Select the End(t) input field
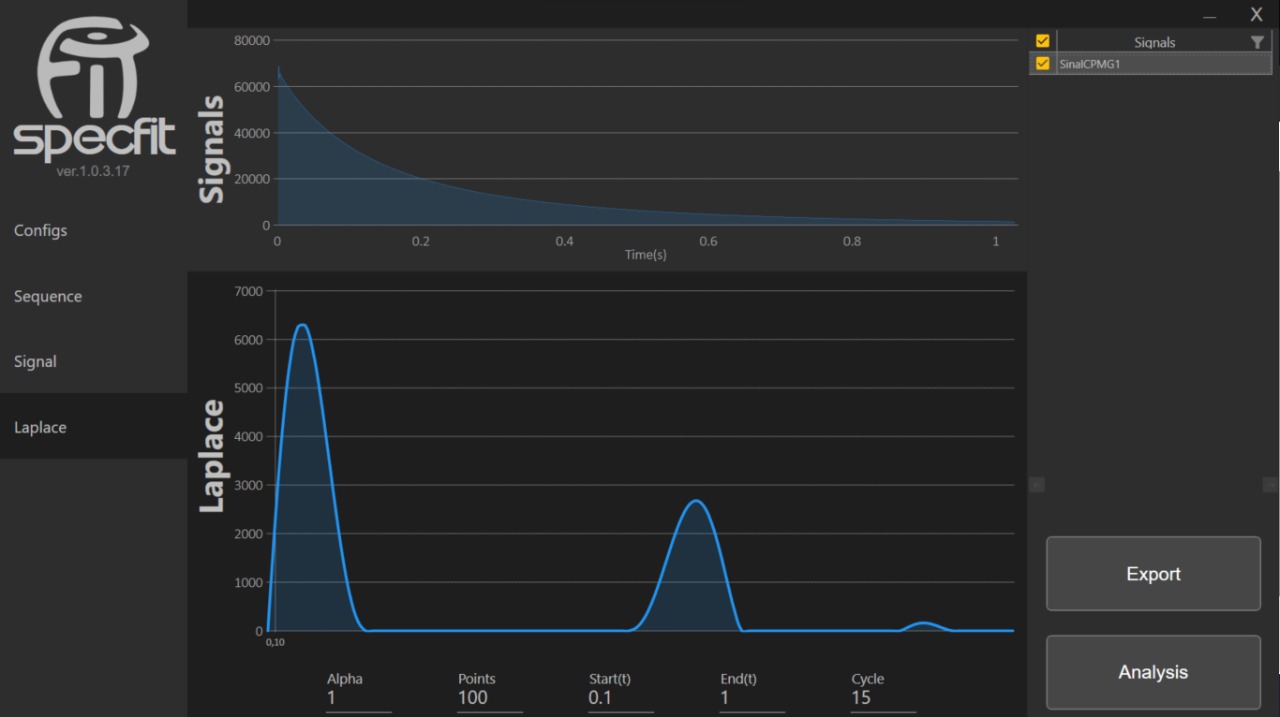Viewport: 1280px width, 717px height. click(x=751, y=698)
